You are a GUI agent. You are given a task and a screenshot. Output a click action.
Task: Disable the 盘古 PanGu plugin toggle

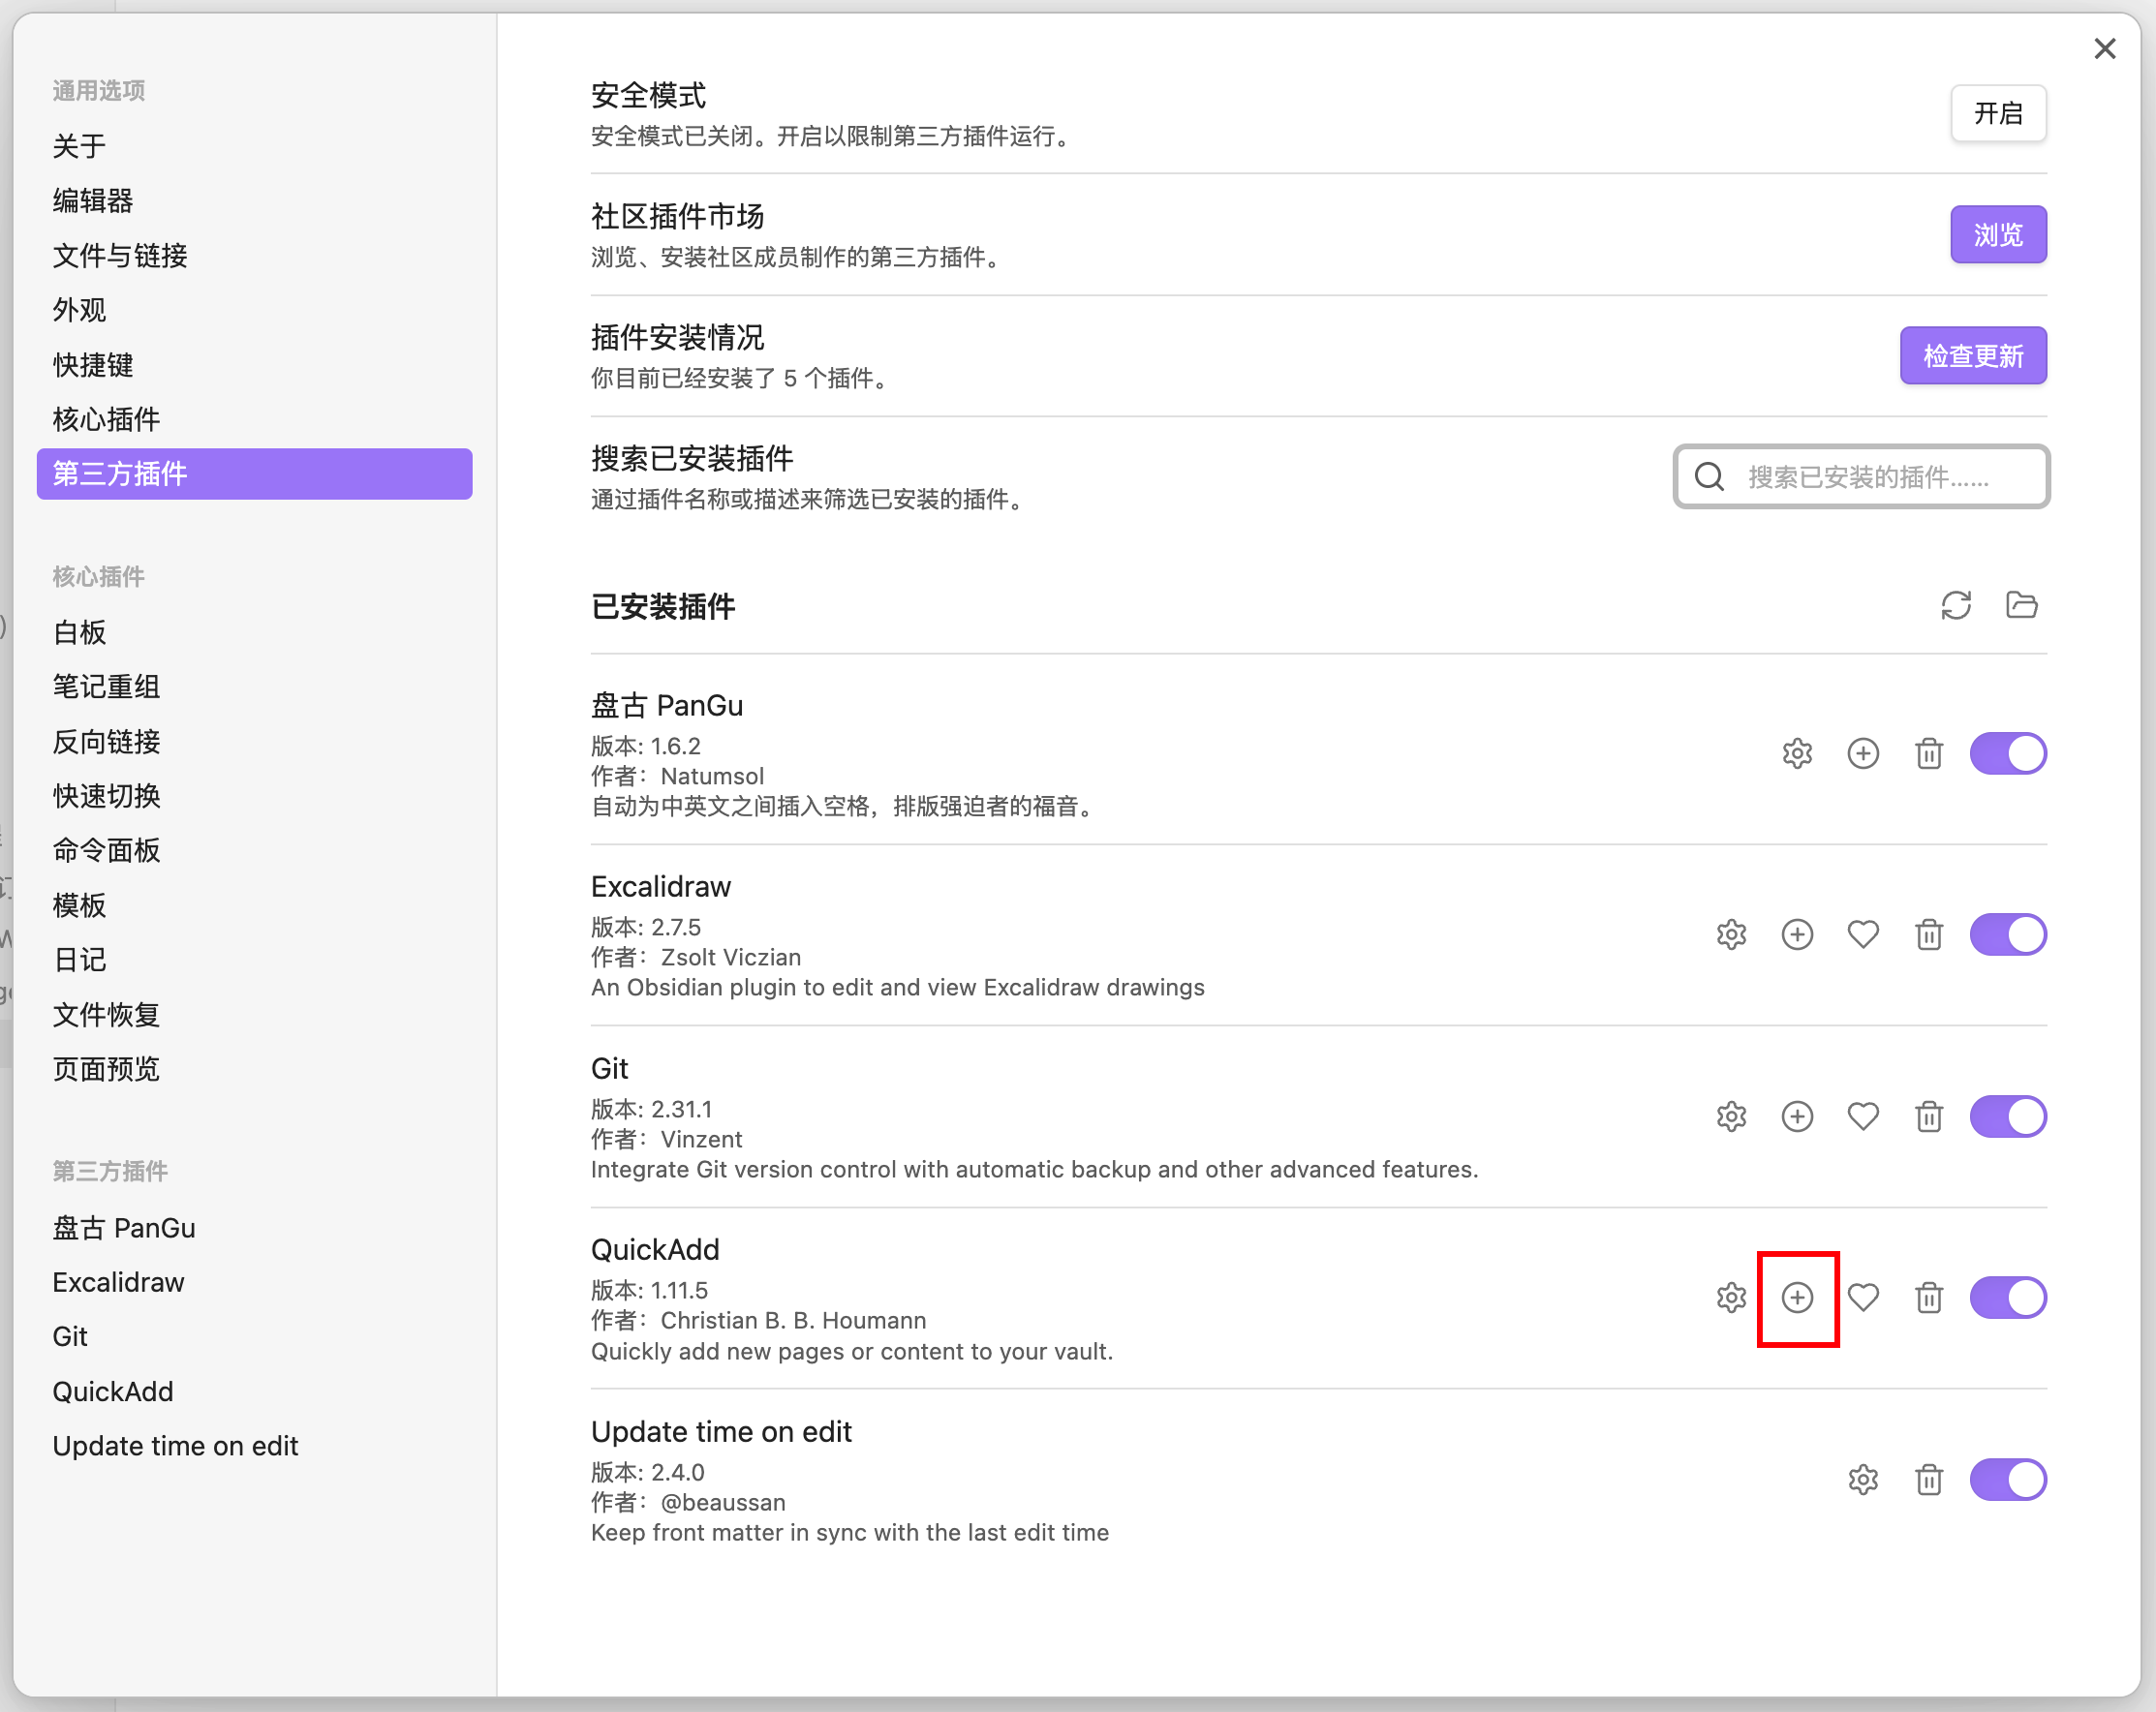tap(2007, 753)
